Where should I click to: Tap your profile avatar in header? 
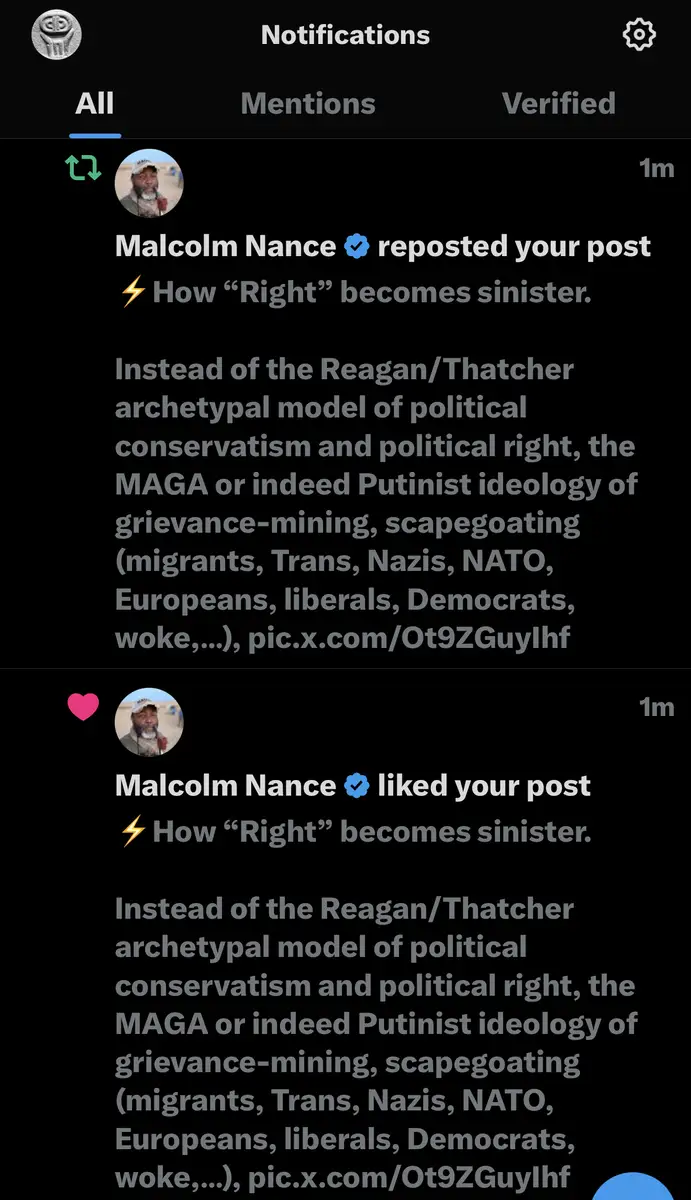(56, 35)
